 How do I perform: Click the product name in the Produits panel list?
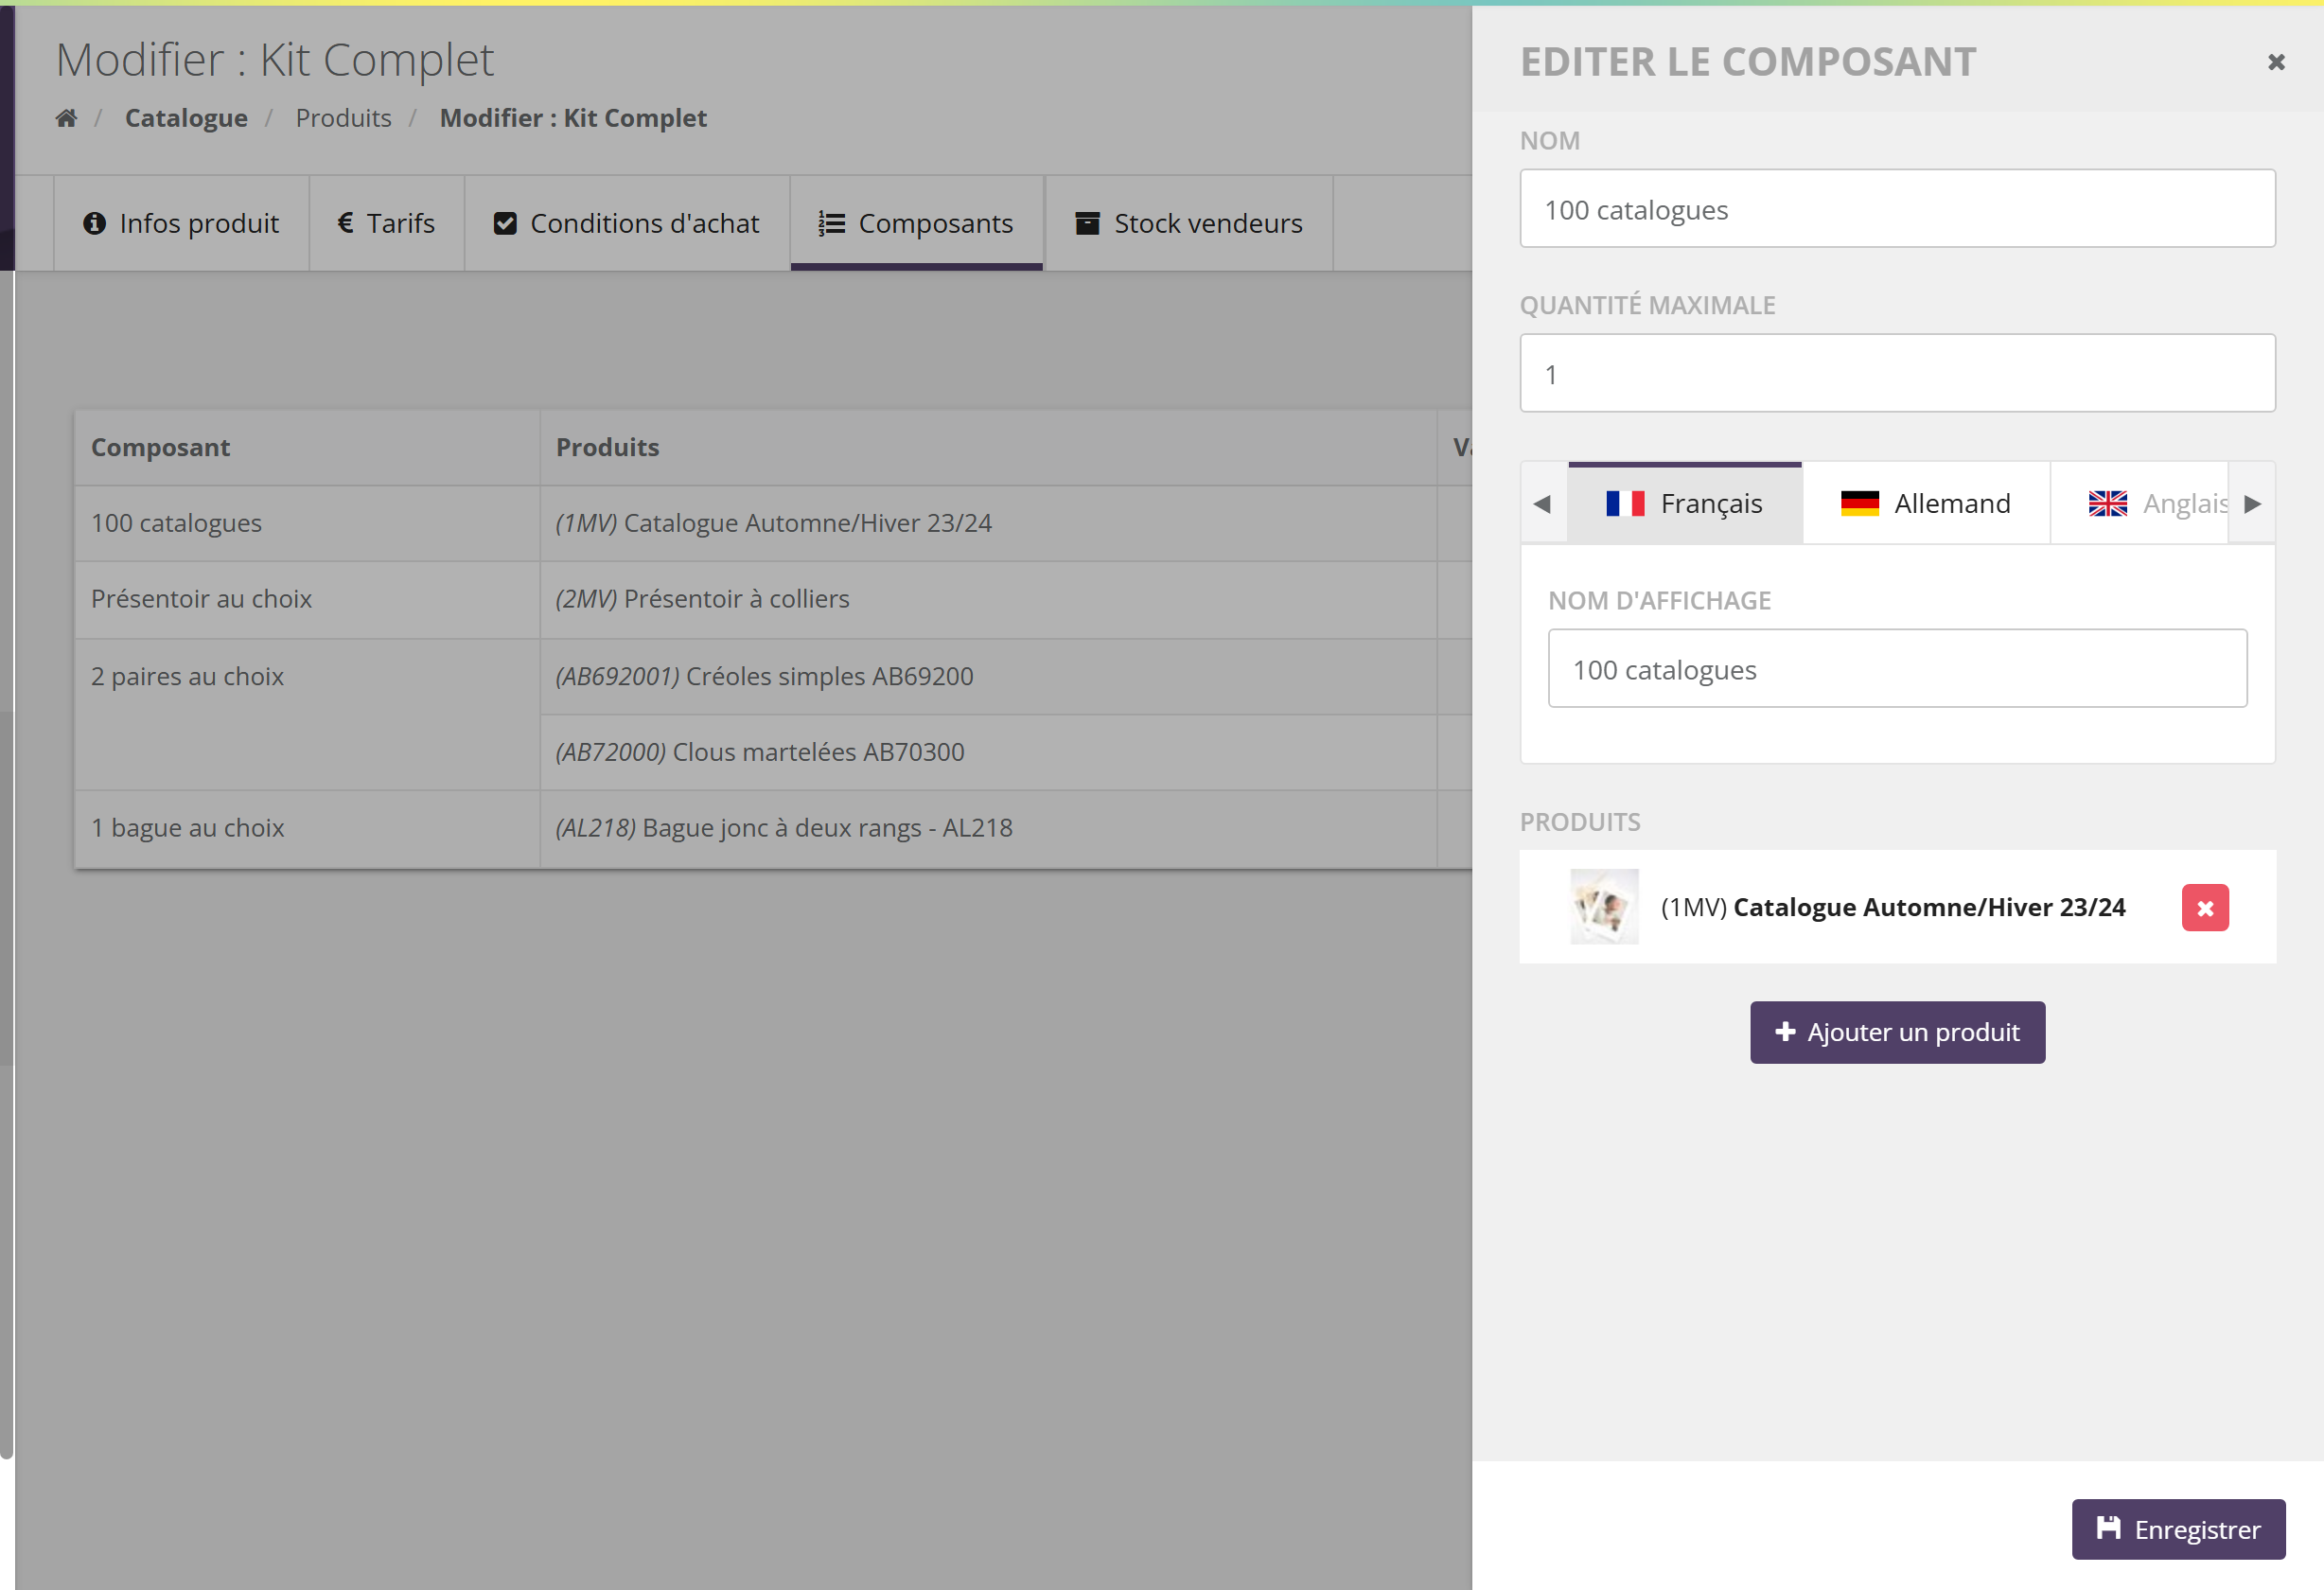[x=1929, y=908]
